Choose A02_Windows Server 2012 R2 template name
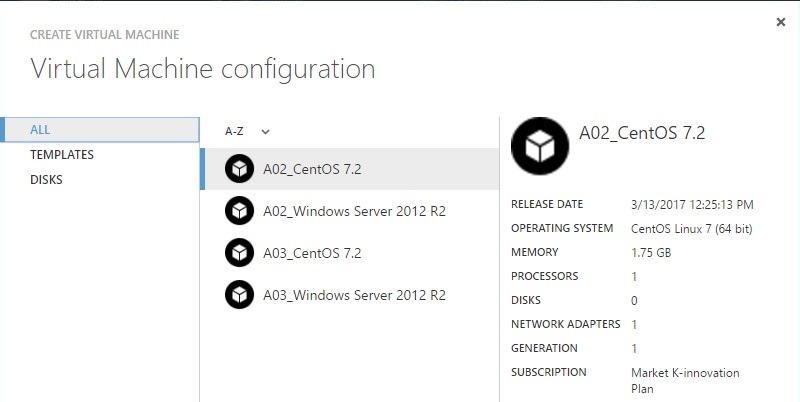The width and height of the screenshot is (800, 402). 354,211
